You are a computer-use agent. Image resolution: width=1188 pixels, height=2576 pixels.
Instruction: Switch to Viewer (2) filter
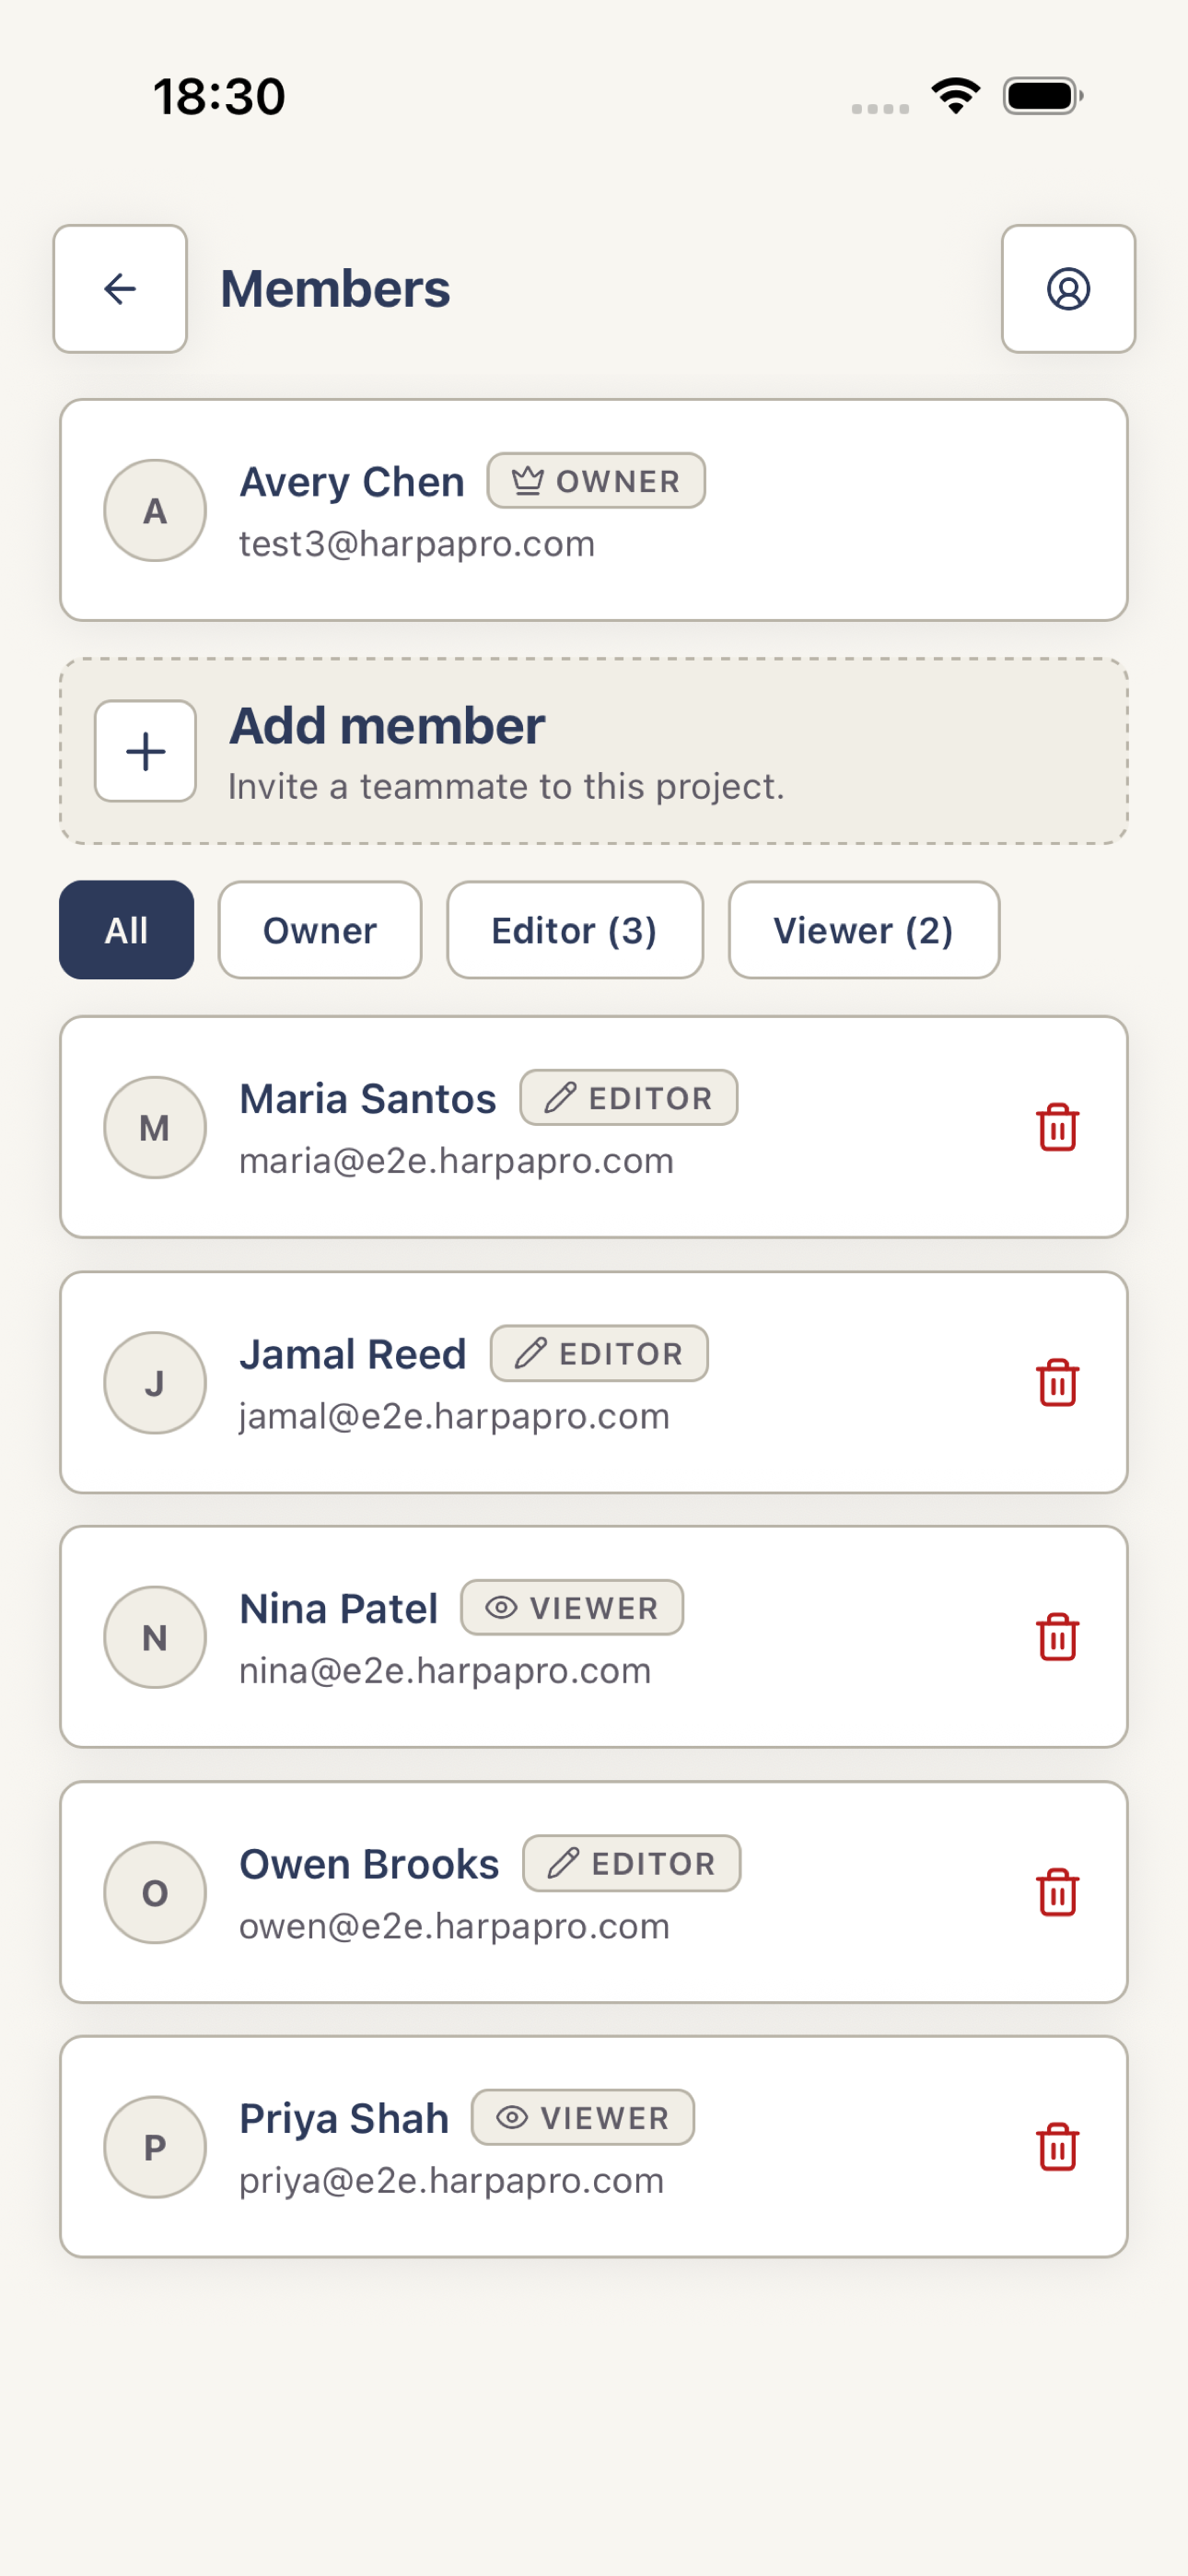tap(864, 930)
